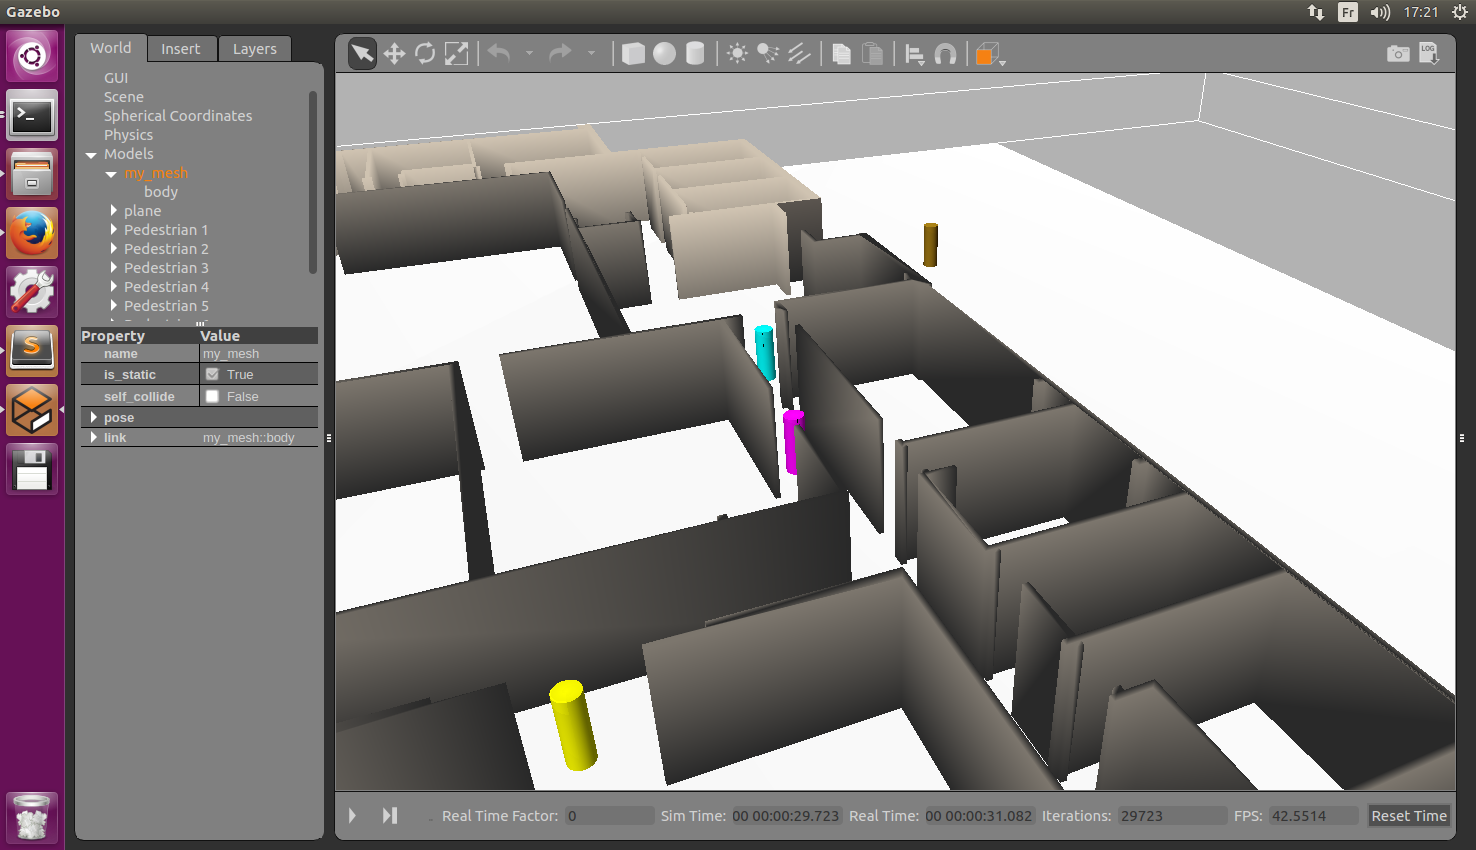
Task: Toggle the self_collide checkbox
Action: point(212,396)
